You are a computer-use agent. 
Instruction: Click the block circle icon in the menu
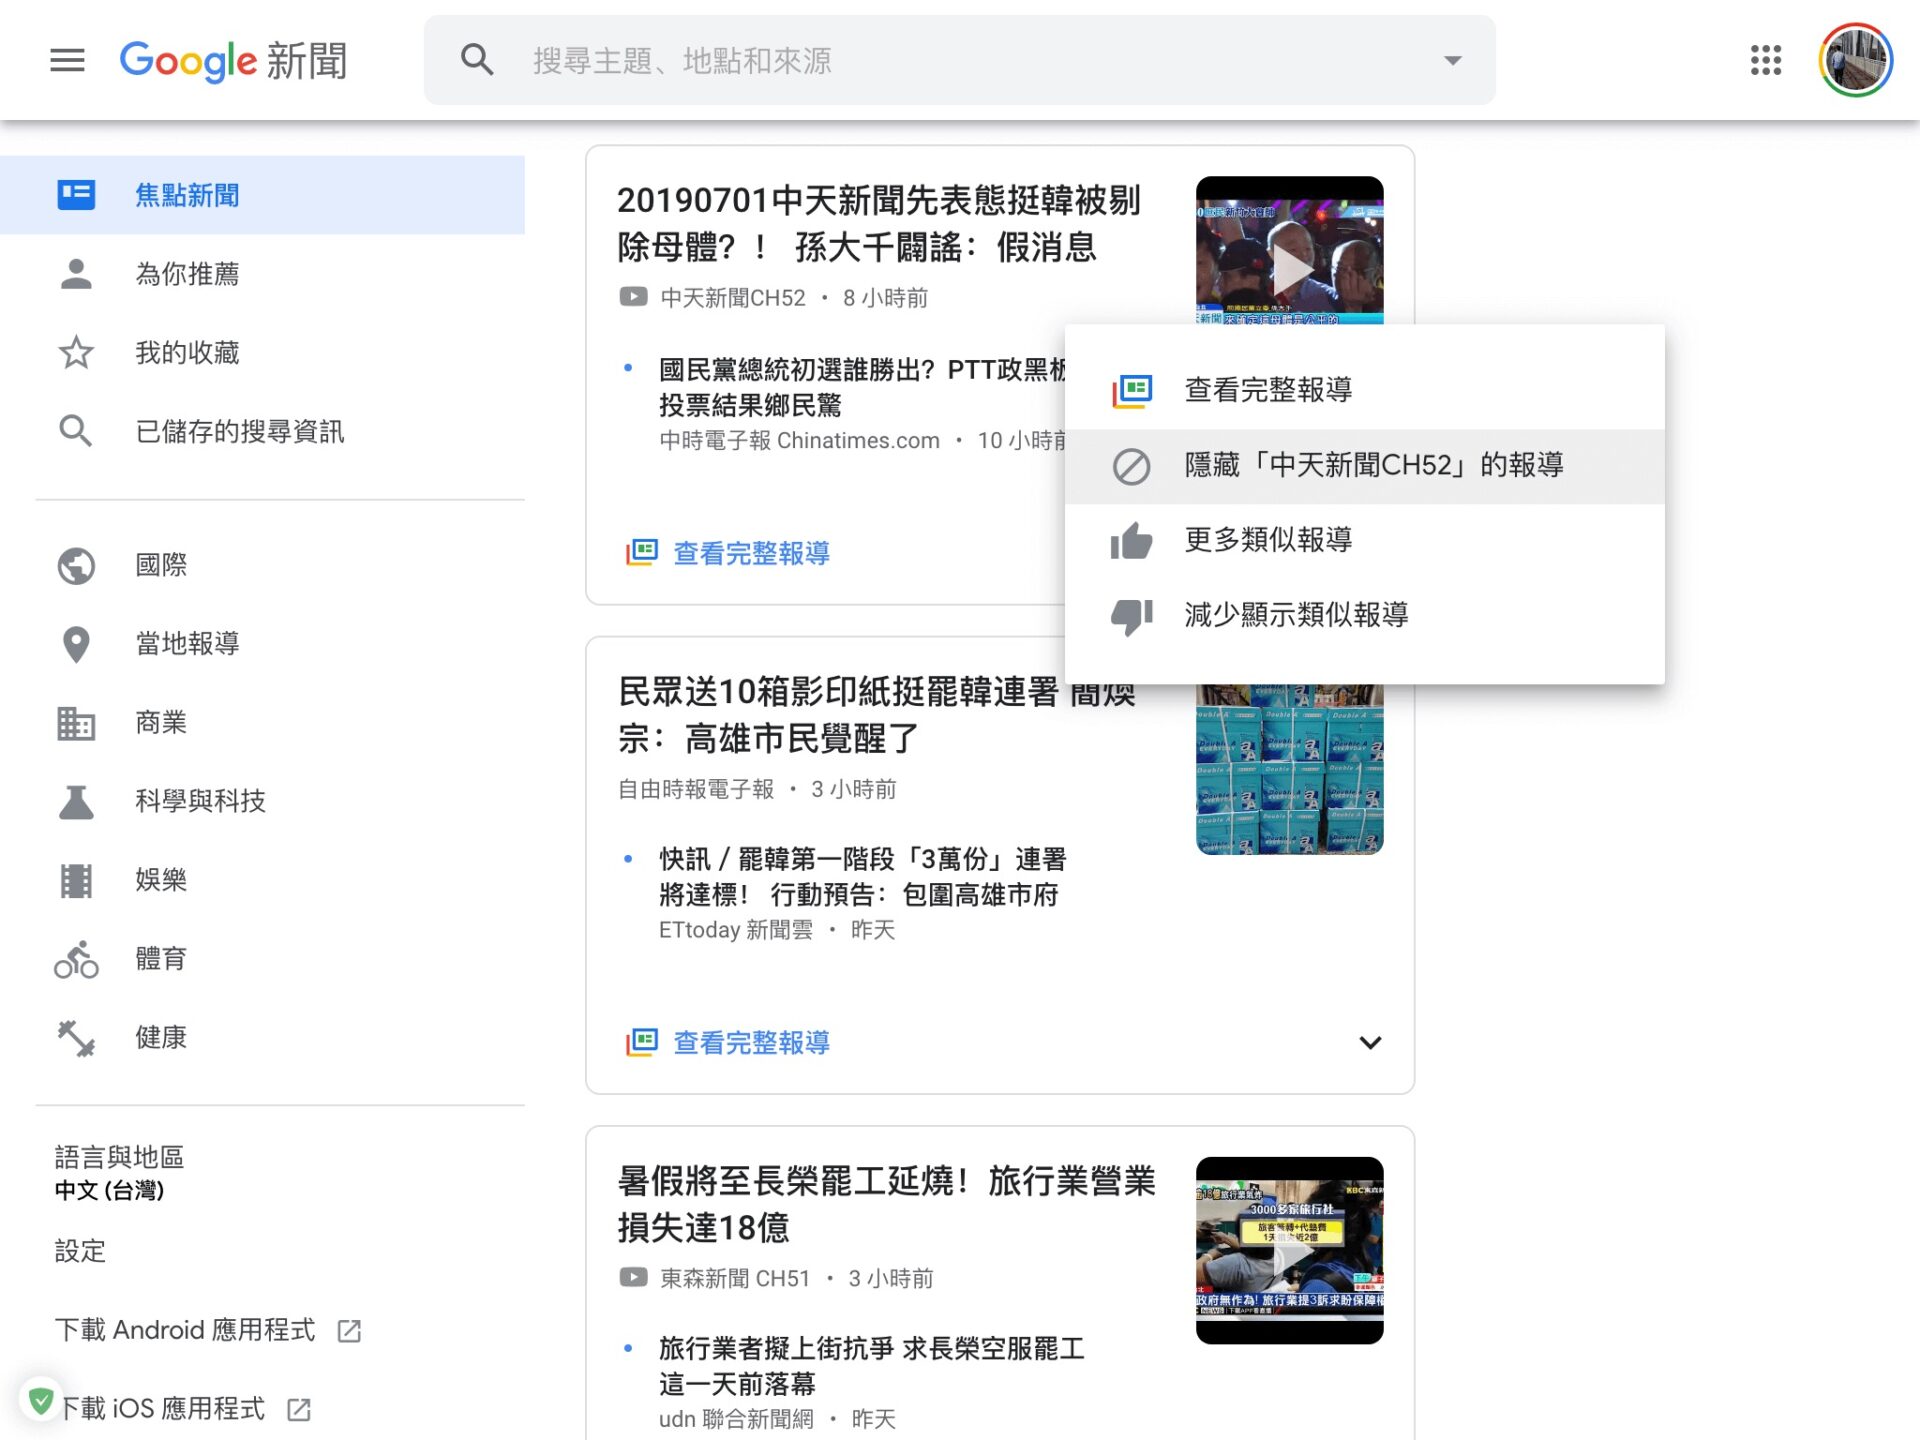tap(1132, 466)
